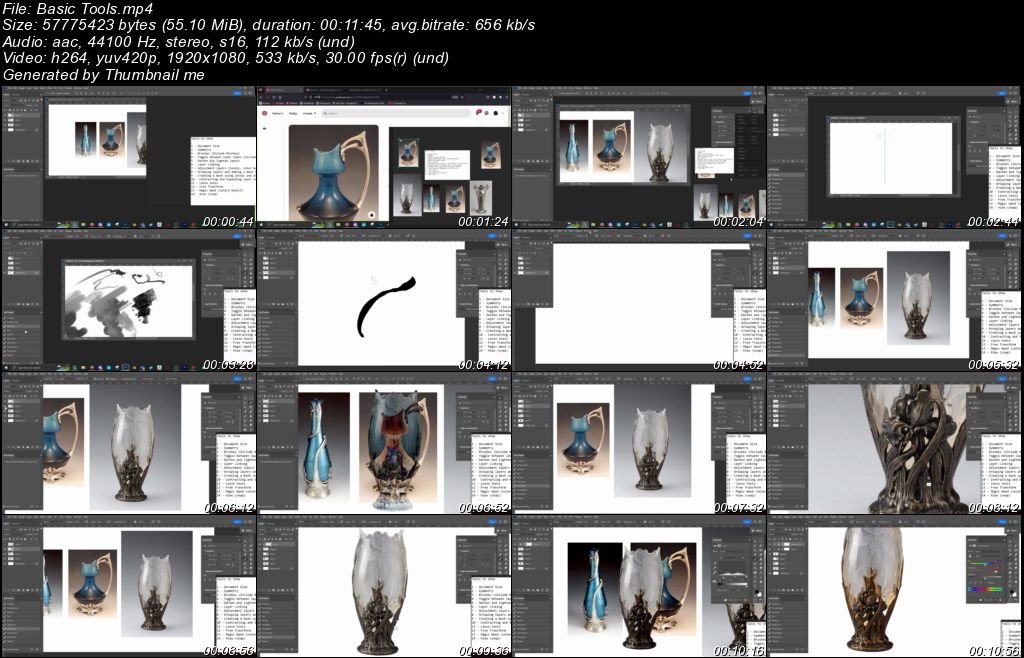Viewport: 1024px width, 658px height.
Task: Open the thumbnail stamped 00:00:44
Action: [128, 157]
